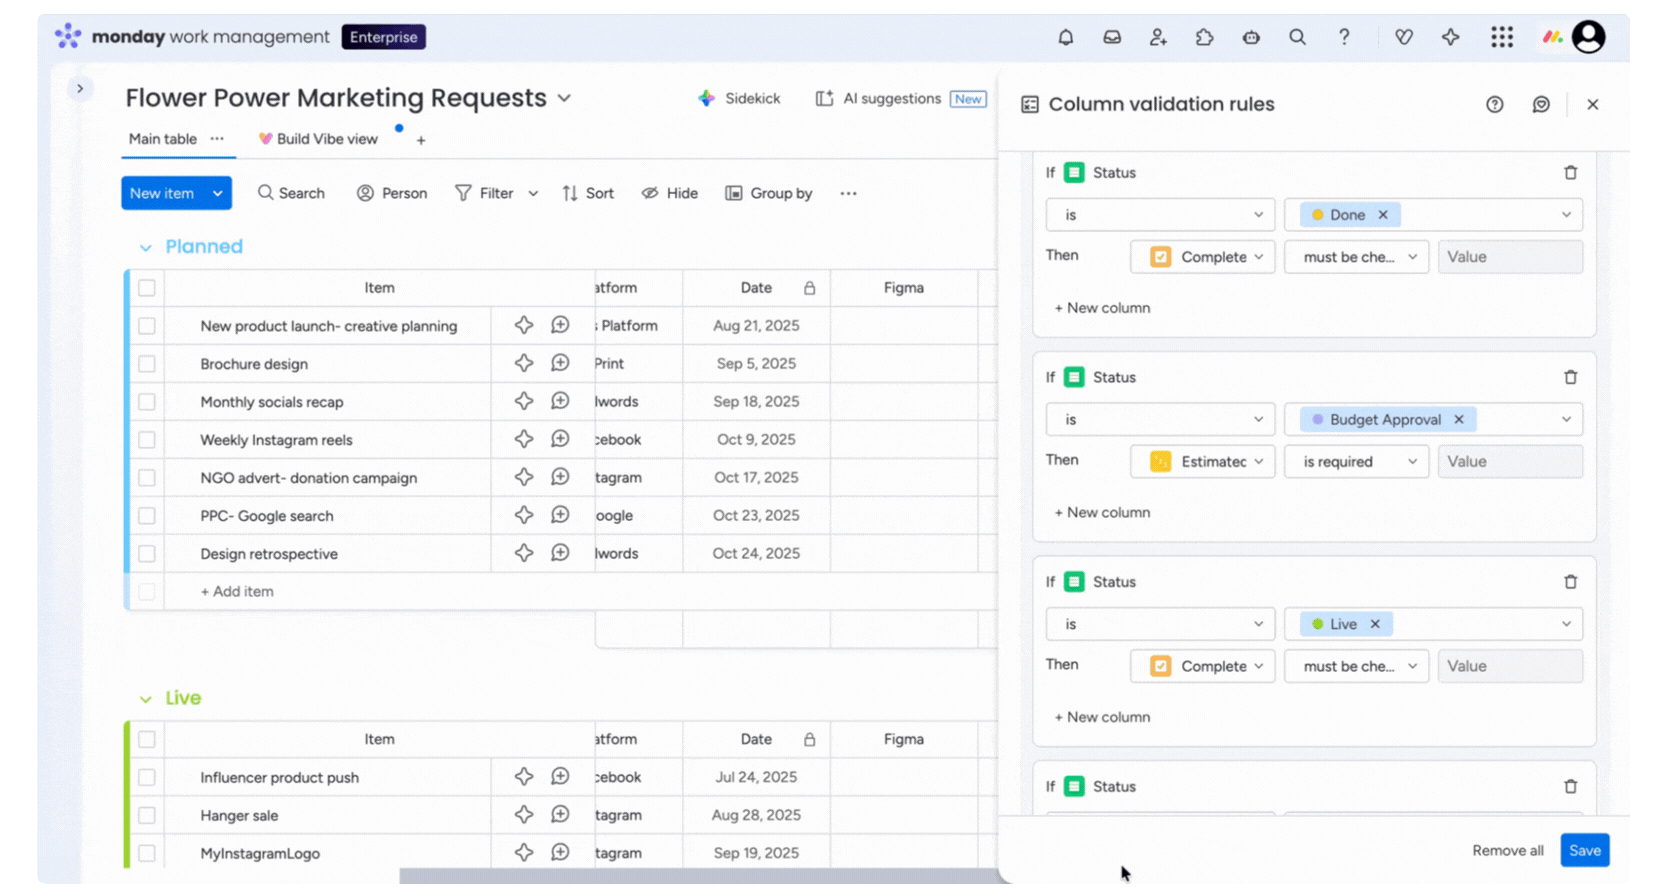
Task: Delete the Budget Approval rule with trash icon
Action: (x=1570, y=377)
